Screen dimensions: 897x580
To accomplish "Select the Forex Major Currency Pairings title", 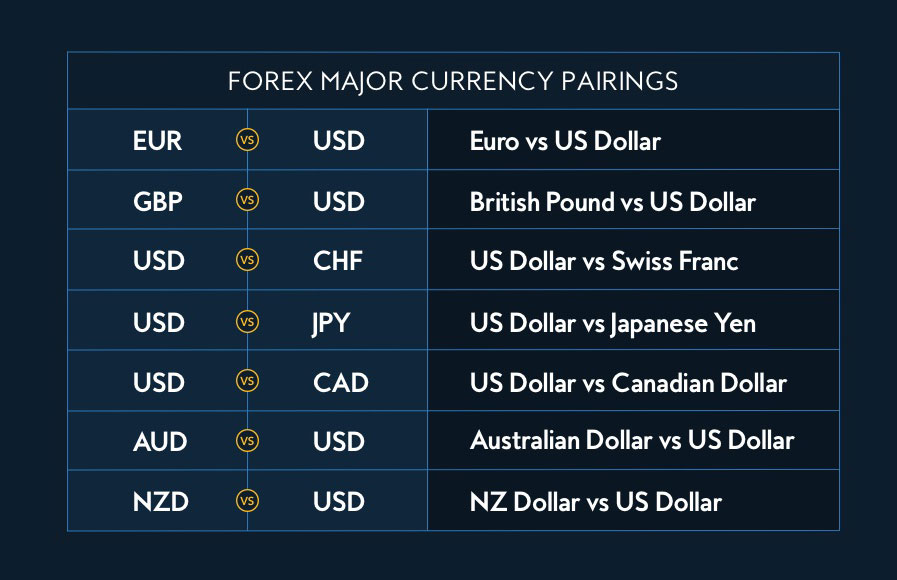I will 453,81.
